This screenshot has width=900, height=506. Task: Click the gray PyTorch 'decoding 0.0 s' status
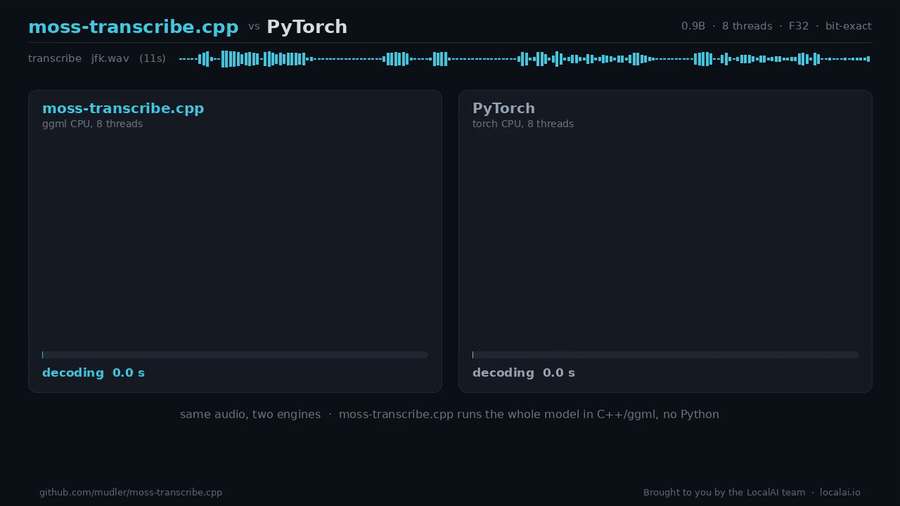(523, 373)
